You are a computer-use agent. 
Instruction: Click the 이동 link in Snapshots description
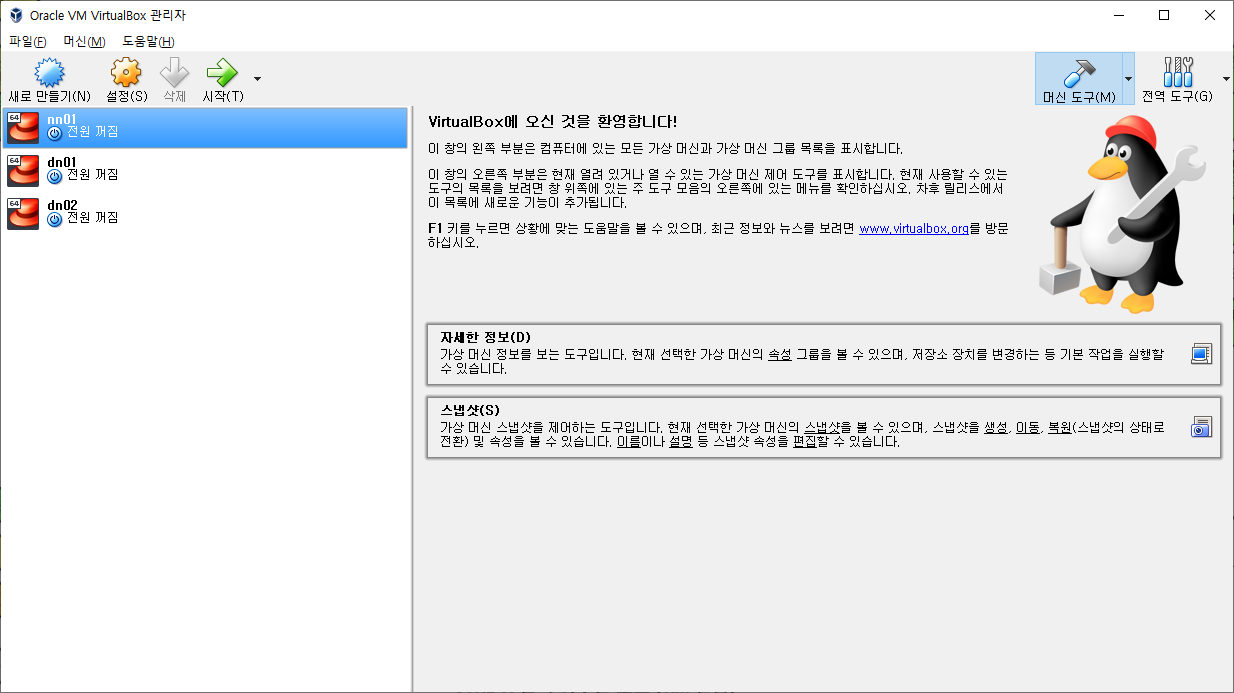pyautogui.click(x=1028, y=427)
